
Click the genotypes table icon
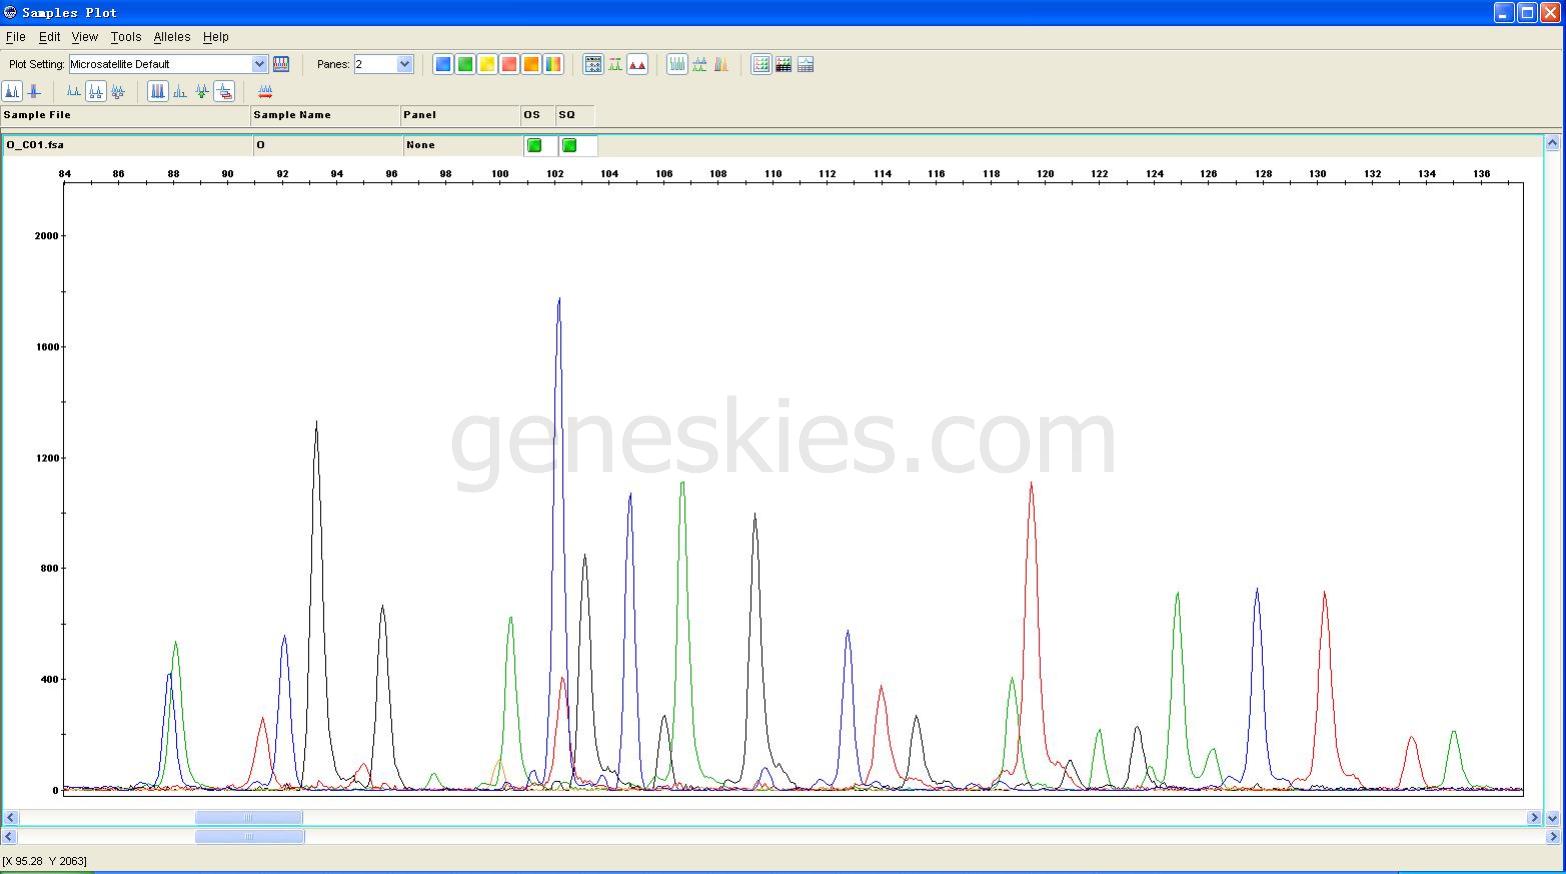tap(783, 64)
